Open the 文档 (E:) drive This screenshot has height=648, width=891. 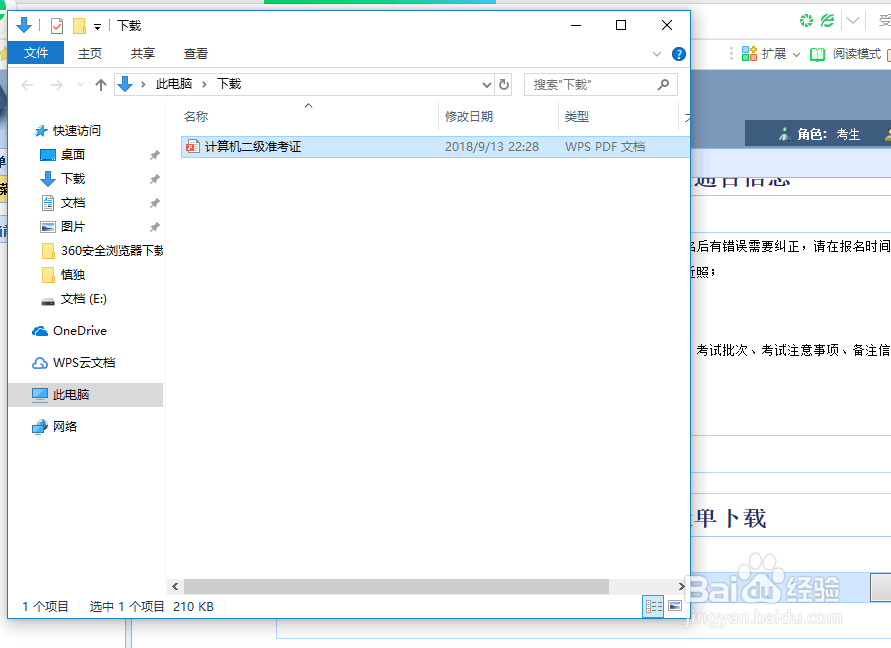(x=84, y=299)
